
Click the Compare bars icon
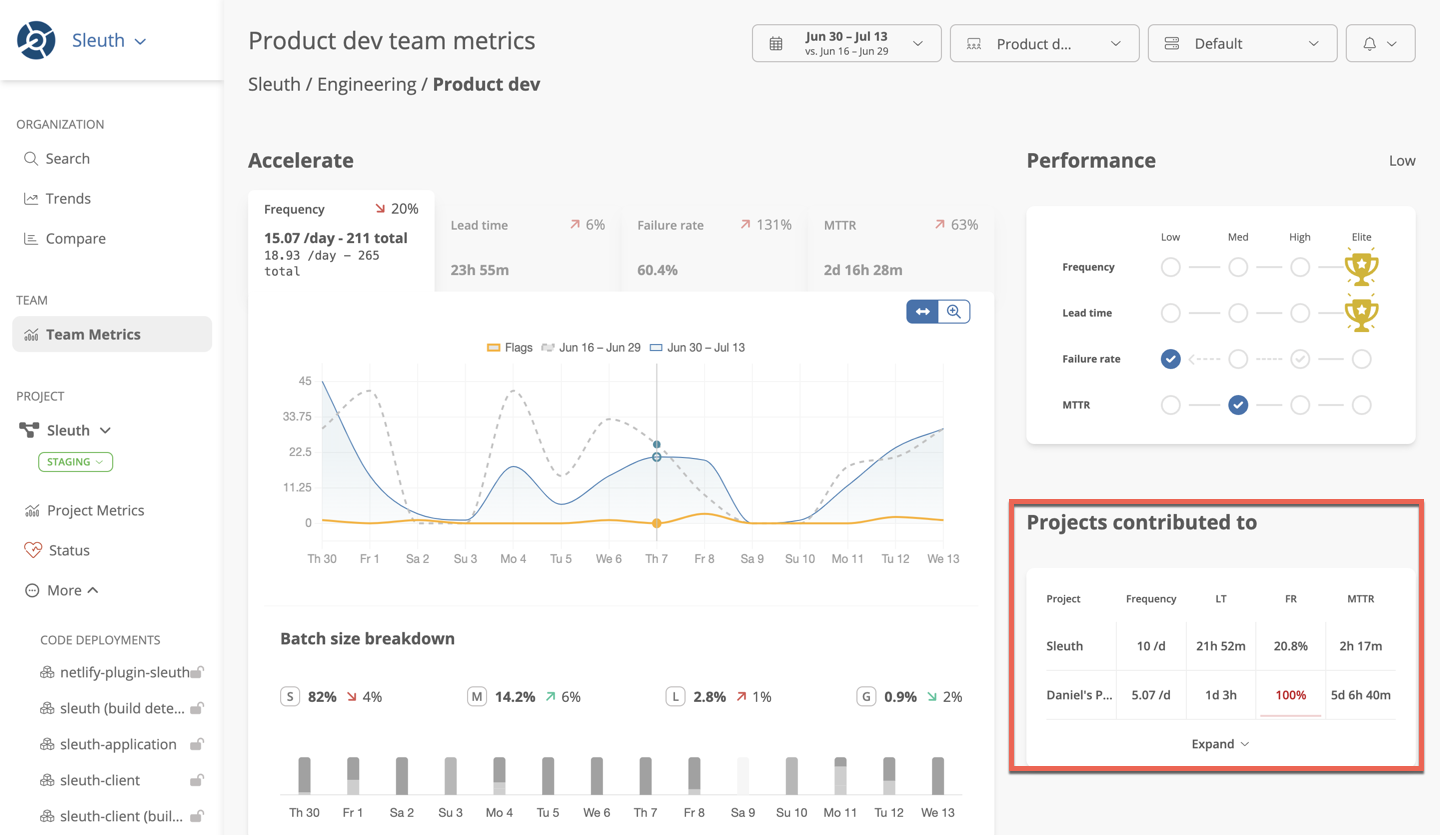31,239
